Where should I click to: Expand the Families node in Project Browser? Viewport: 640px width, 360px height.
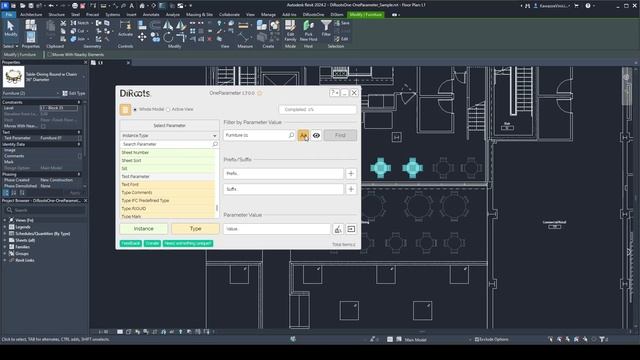(5, 247)
